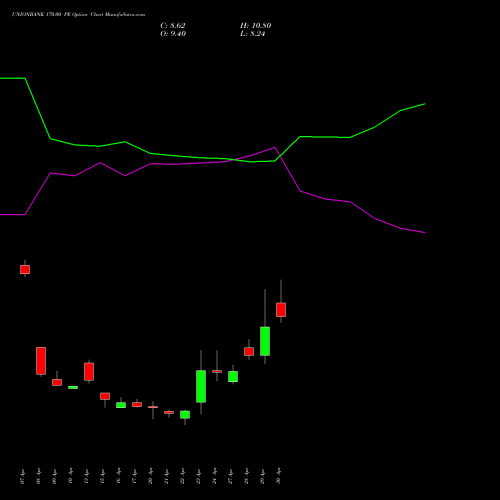Click the 10 Apr date label
This screenshot has height=500, width=500.
pos(70,476)
